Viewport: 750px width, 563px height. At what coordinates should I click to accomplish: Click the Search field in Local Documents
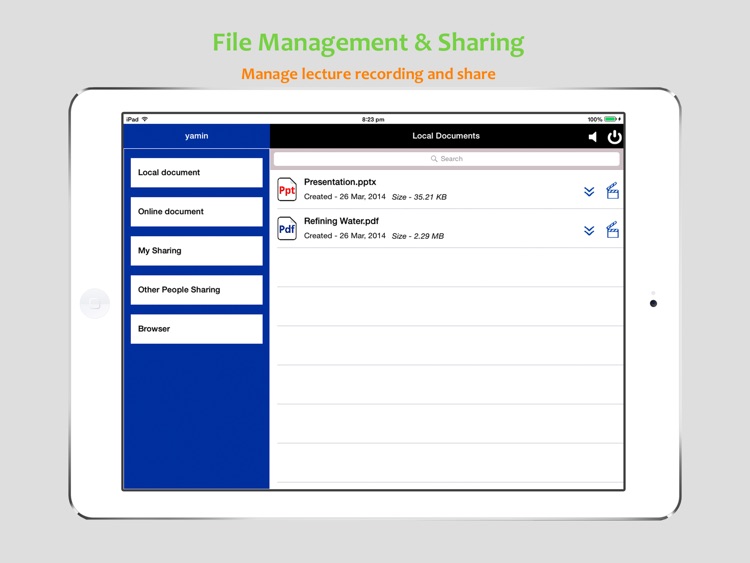[446, 159]
